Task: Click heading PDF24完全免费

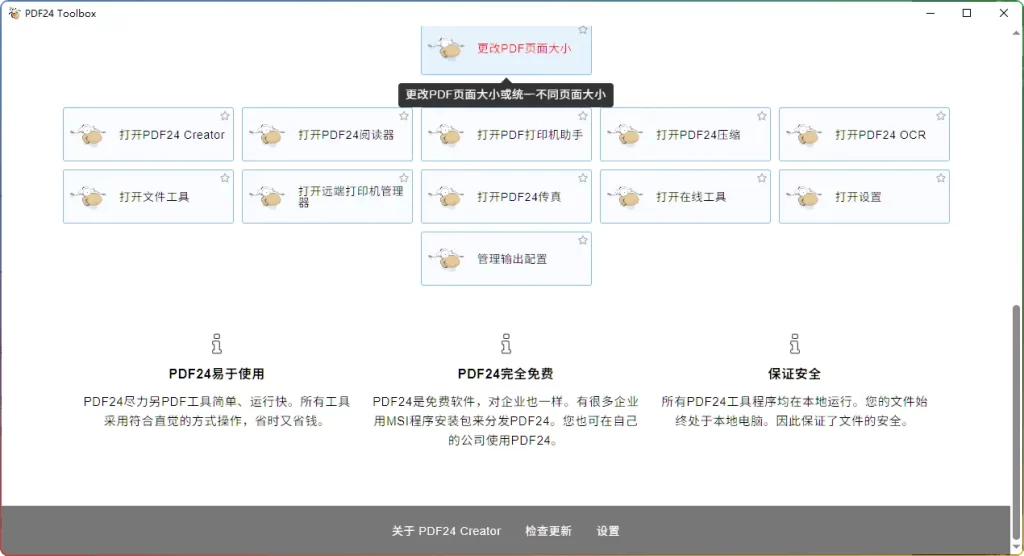Action: pyautogui.click(x=505, y=374)
